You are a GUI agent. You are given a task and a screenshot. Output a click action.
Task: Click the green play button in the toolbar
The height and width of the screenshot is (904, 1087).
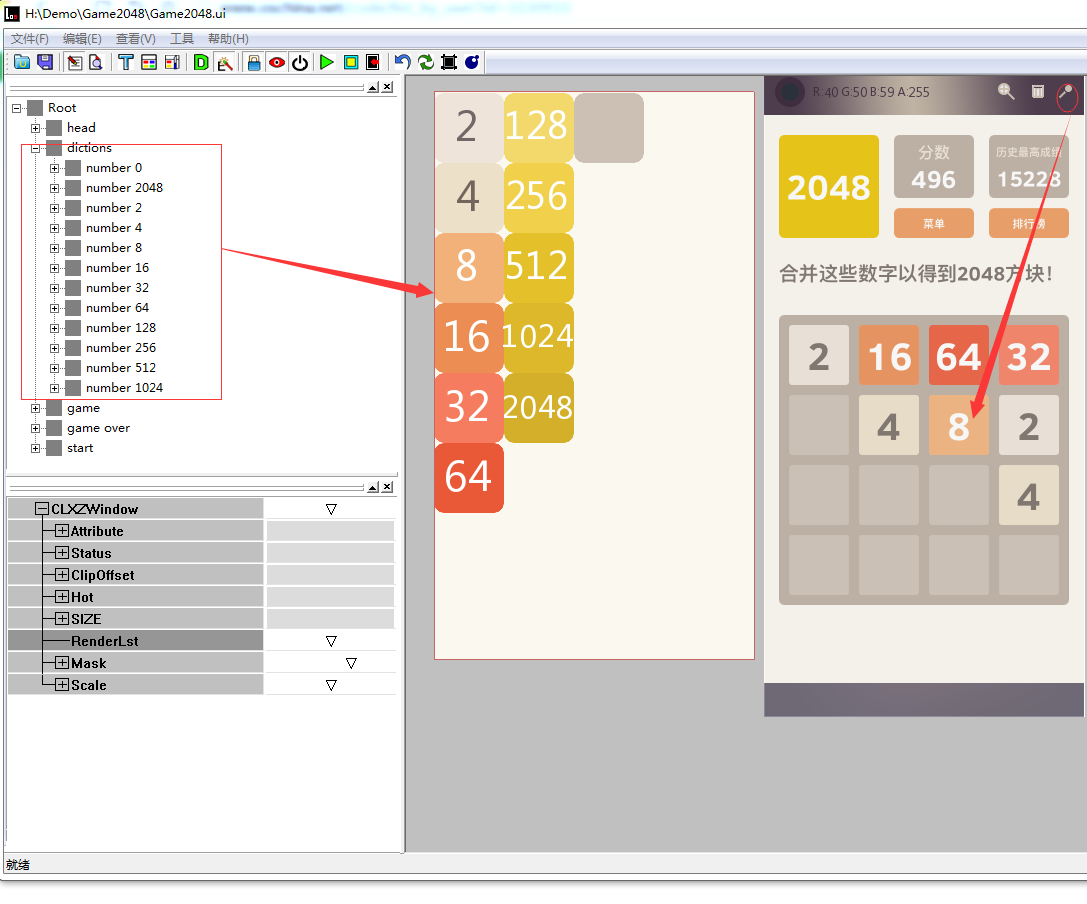point(327,62)
